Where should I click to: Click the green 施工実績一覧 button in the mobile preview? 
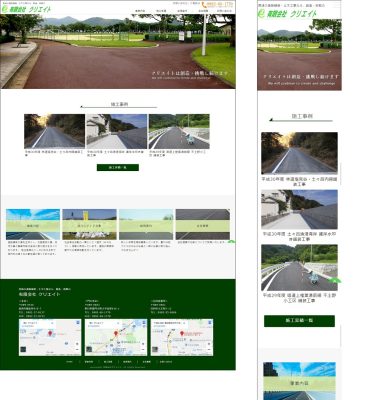tap(299, 321)
